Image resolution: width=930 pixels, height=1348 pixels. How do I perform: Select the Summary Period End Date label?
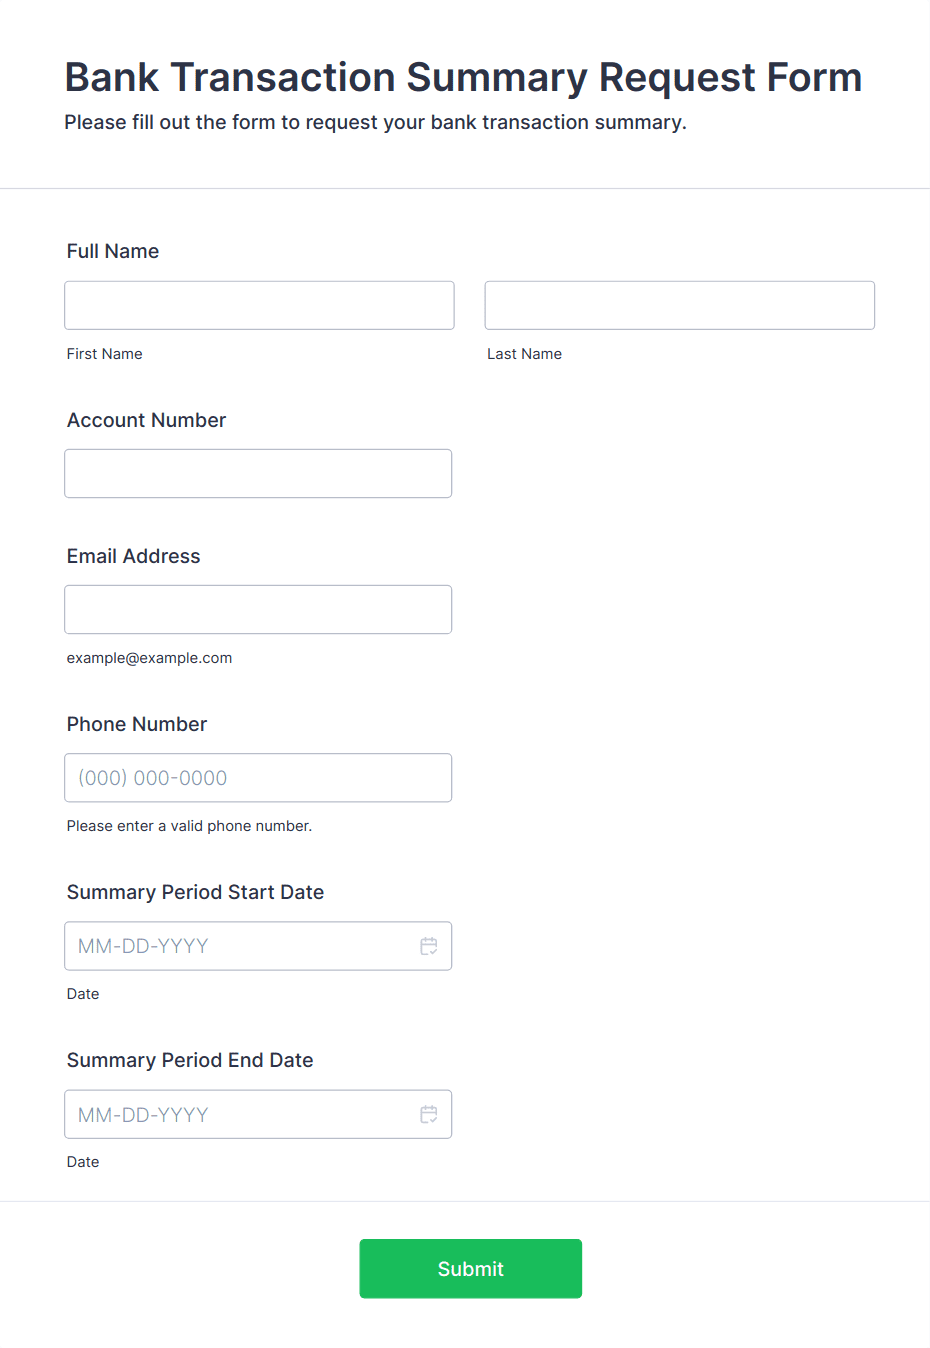pos(190,1060)
